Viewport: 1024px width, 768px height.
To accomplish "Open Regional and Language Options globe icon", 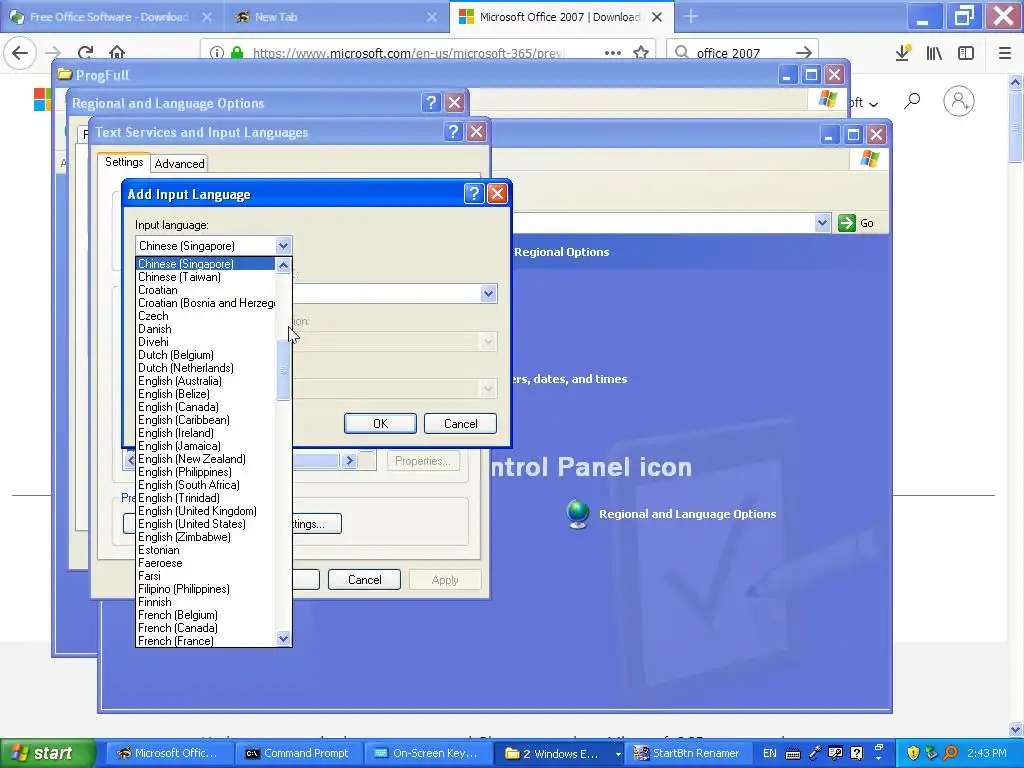I will pos(578,514).
